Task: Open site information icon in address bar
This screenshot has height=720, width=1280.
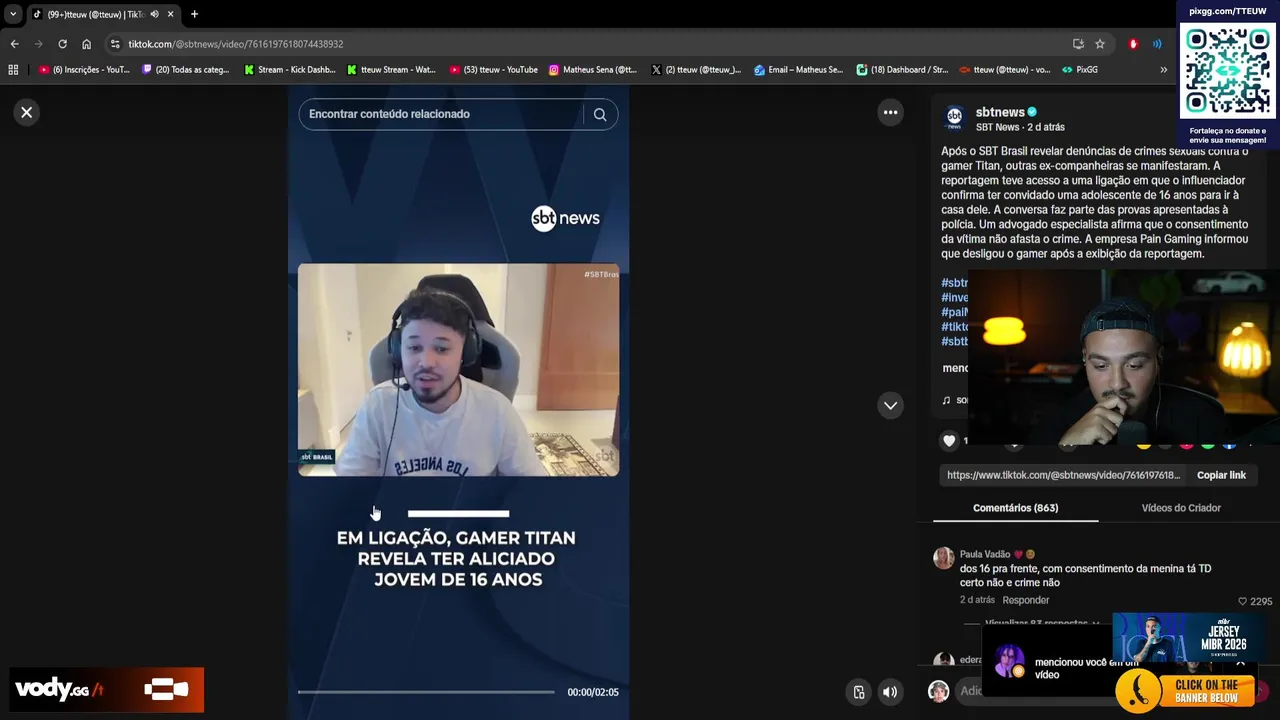Action: 115,44
